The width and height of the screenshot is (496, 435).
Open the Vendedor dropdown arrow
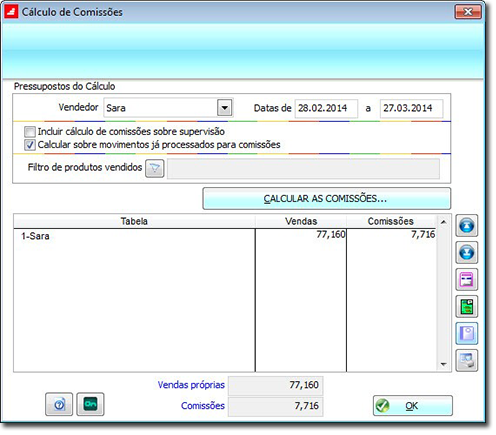[225, 108]
